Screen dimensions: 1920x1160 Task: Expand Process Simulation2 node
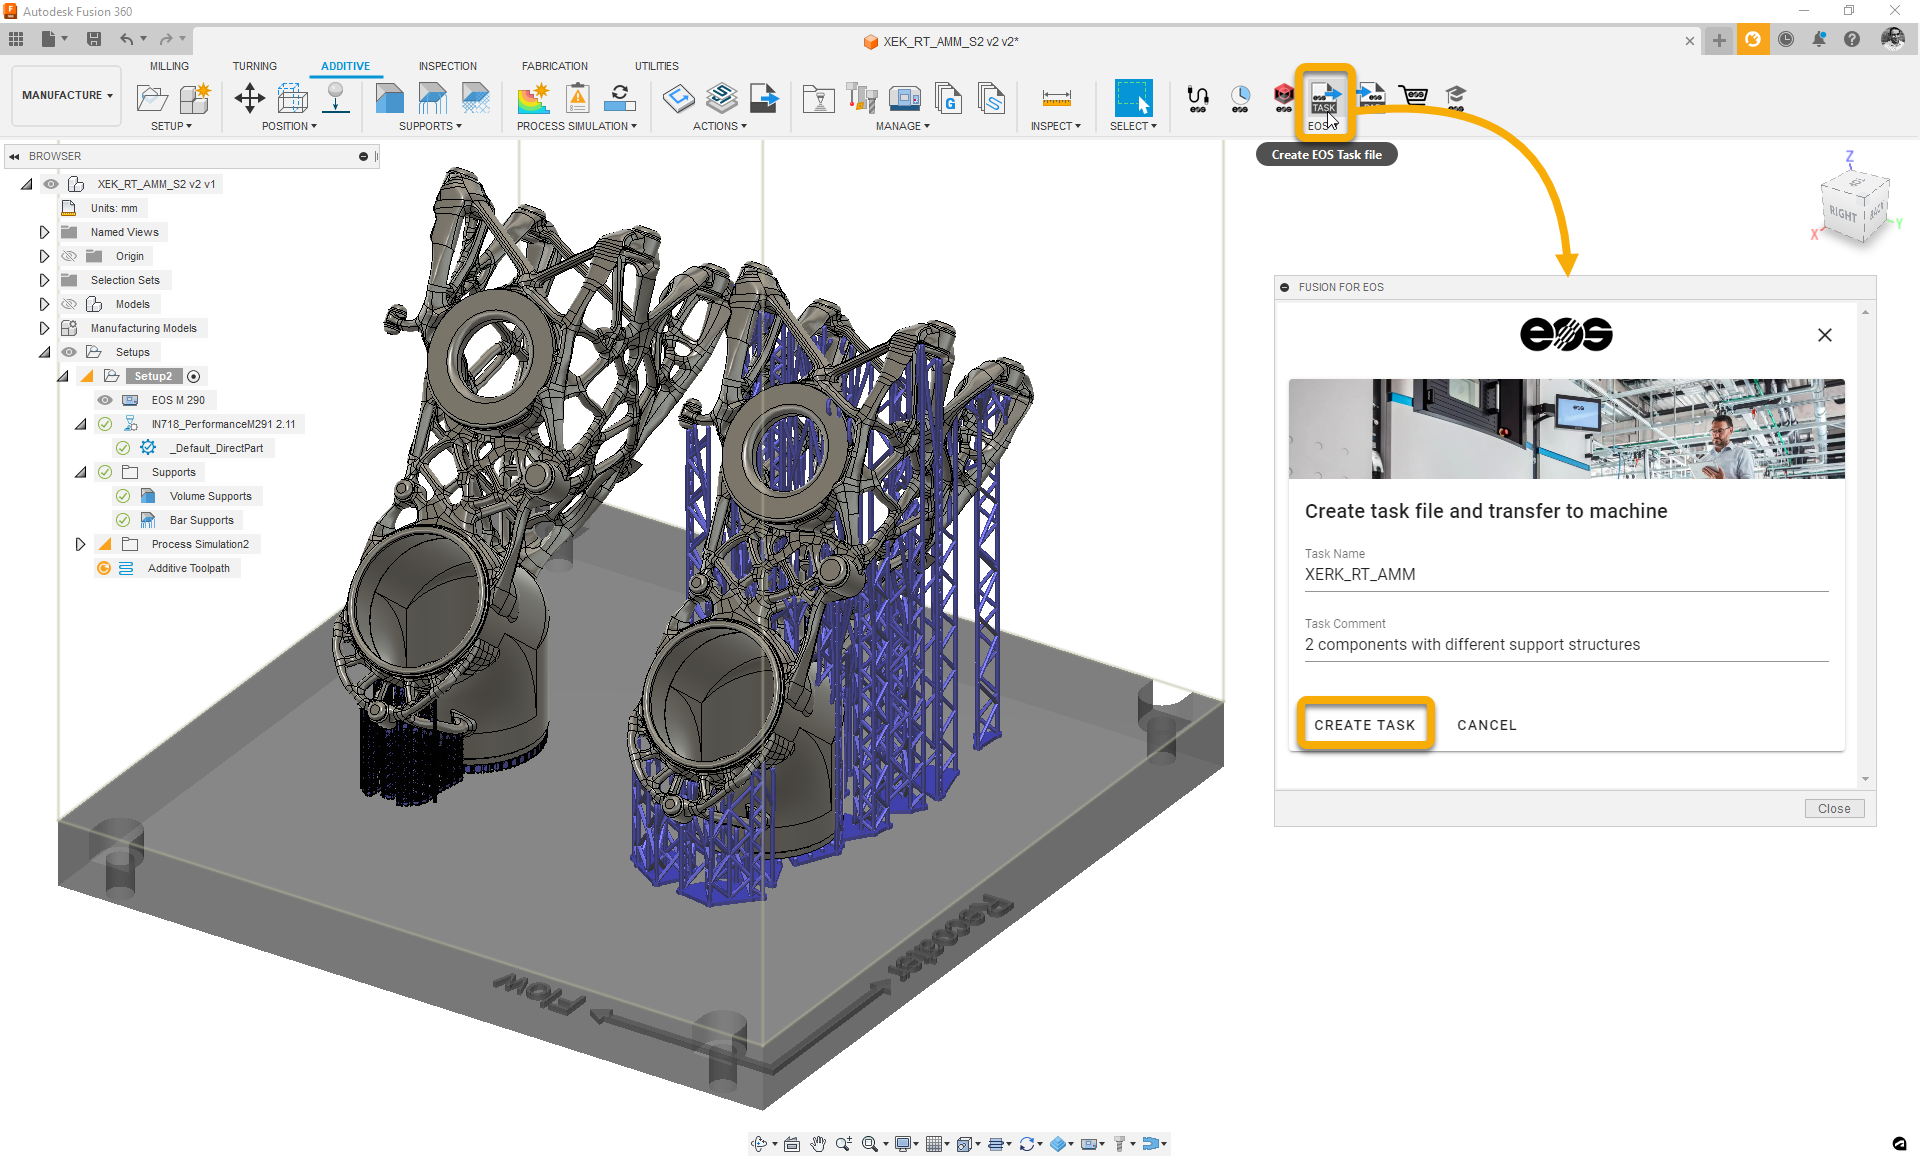pos(80,544)
